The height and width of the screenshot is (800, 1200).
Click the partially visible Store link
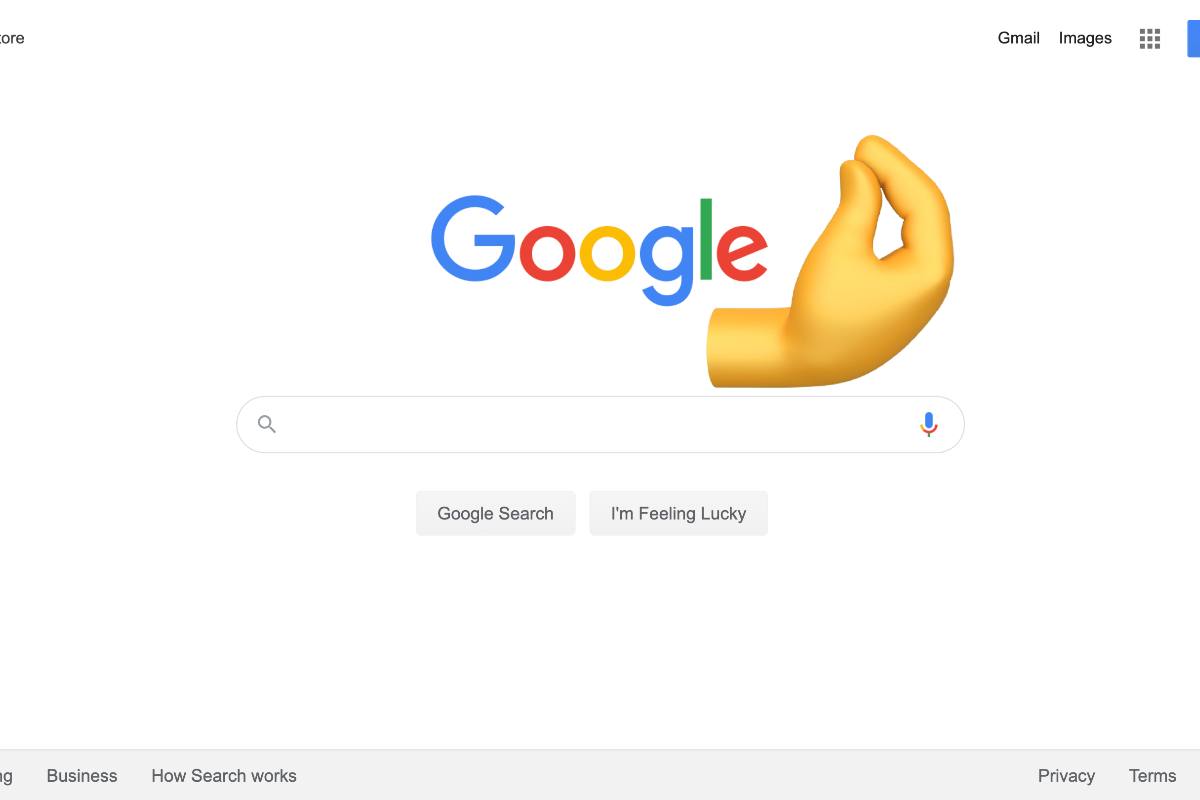(x=11, y=38)
